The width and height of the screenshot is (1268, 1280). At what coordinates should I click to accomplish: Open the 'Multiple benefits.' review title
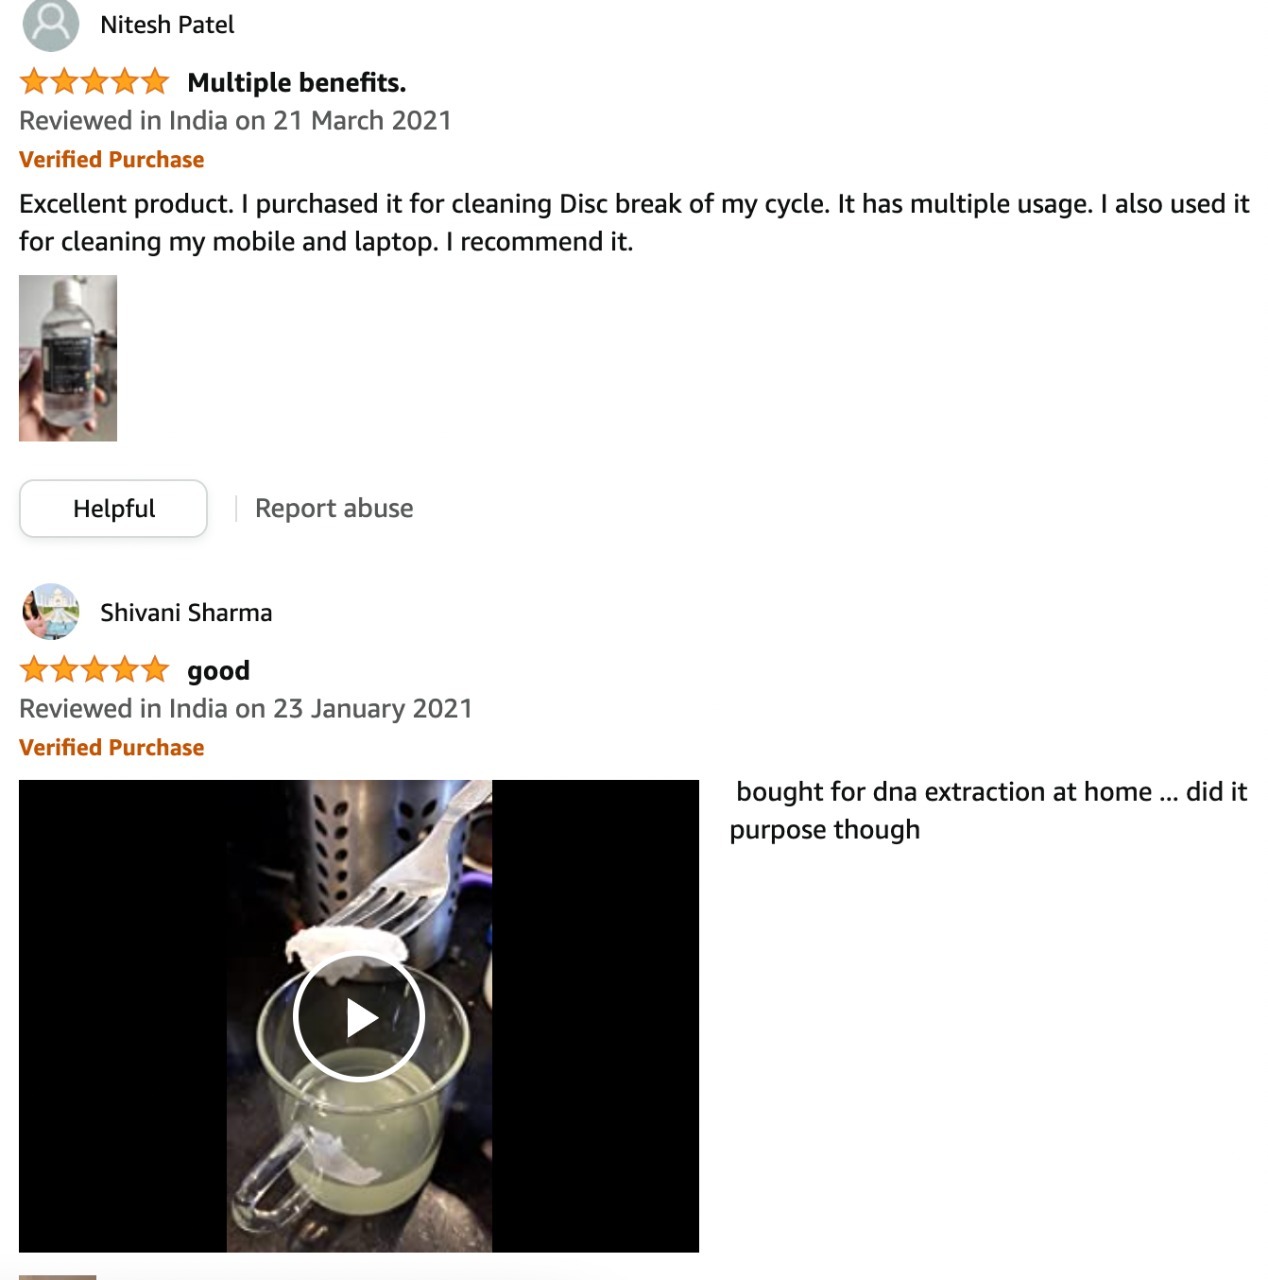click(296, 82)
